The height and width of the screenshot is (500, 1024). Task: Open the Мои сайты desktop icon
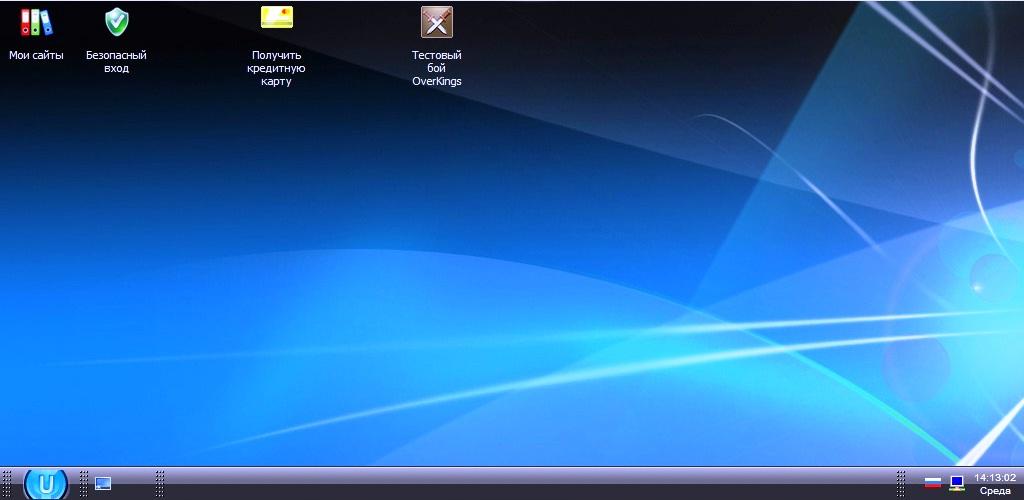click(37, 22)
